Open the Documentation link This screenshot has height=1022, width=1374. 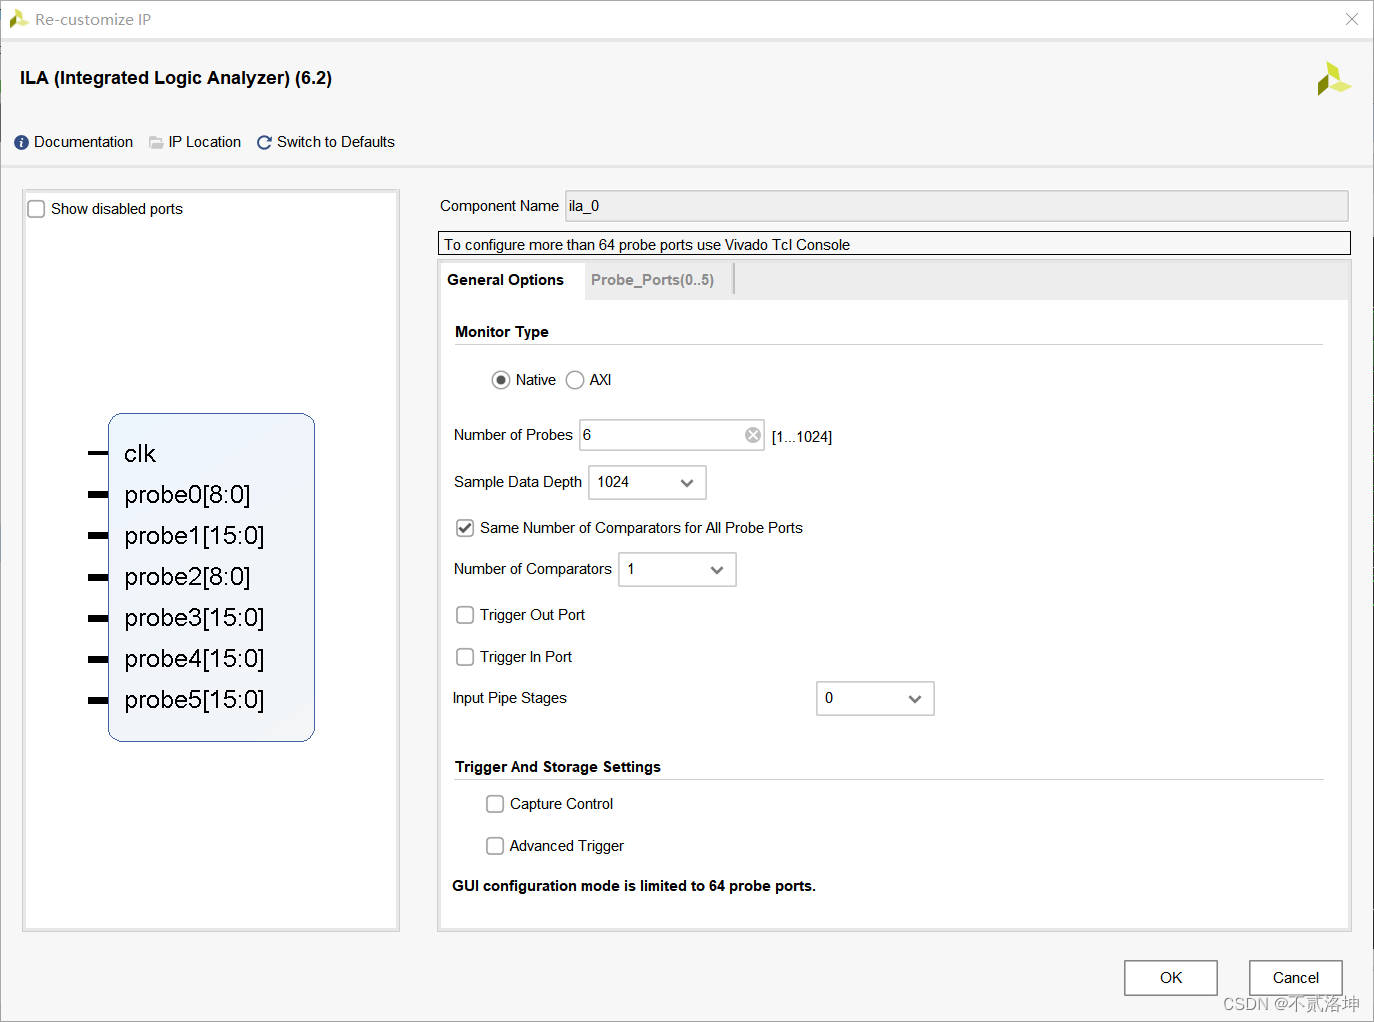(84, 142)
